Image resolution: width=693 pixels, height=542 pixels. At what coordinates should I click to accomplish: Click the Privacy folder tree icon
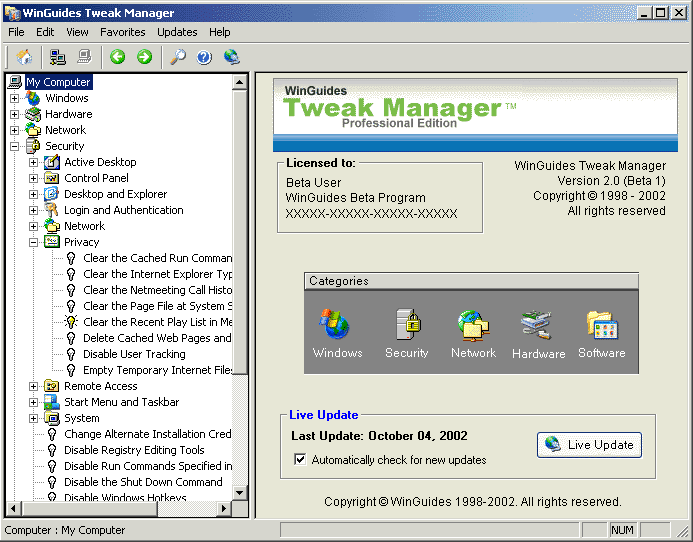click(52, 242)
